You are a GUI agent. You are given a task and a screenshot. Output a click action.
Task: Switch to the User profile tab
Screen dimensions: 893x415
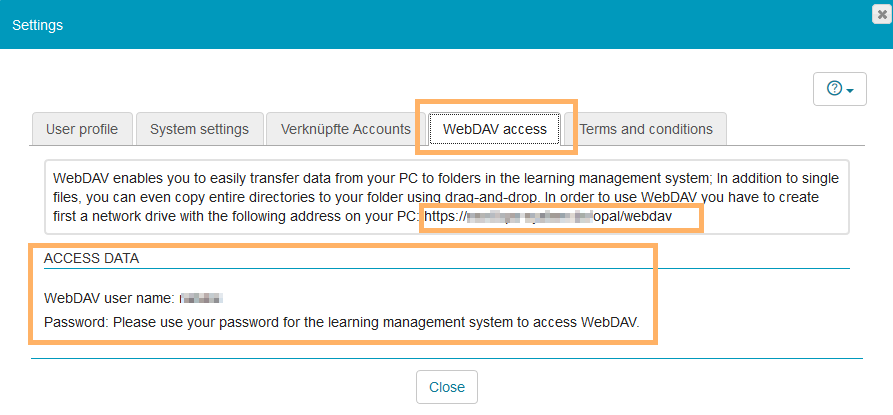pos(82,129)
